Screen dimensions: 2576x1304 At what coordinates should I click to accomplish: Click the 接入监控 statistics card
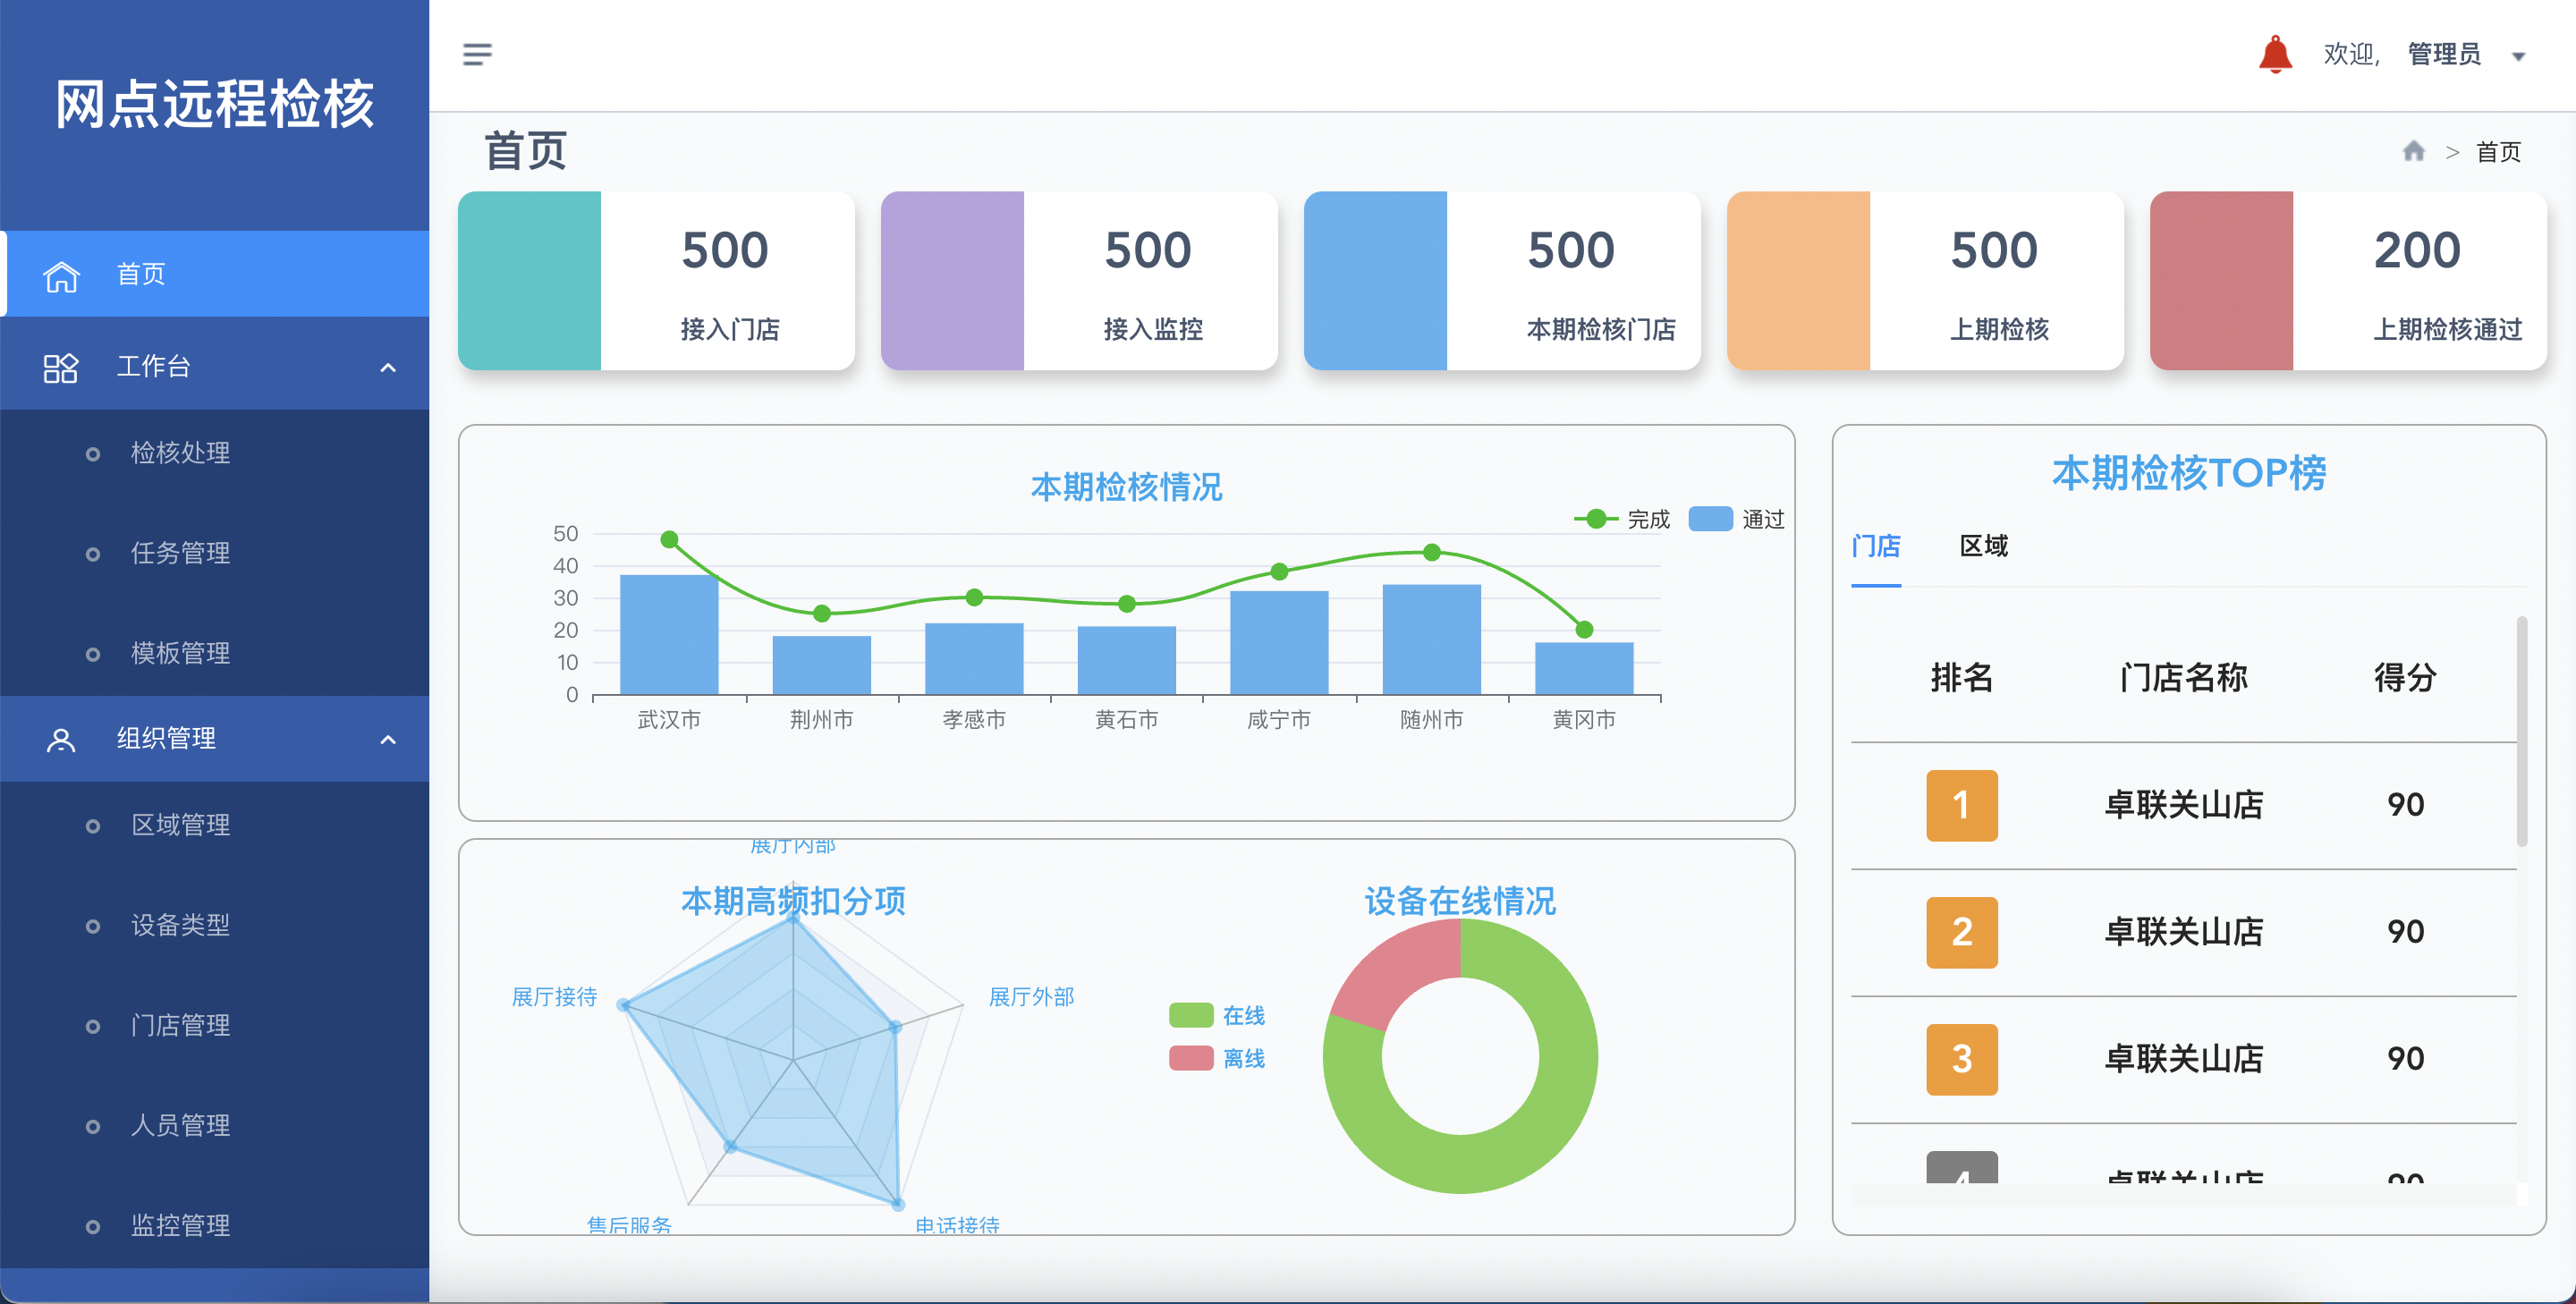[1079, 281]
